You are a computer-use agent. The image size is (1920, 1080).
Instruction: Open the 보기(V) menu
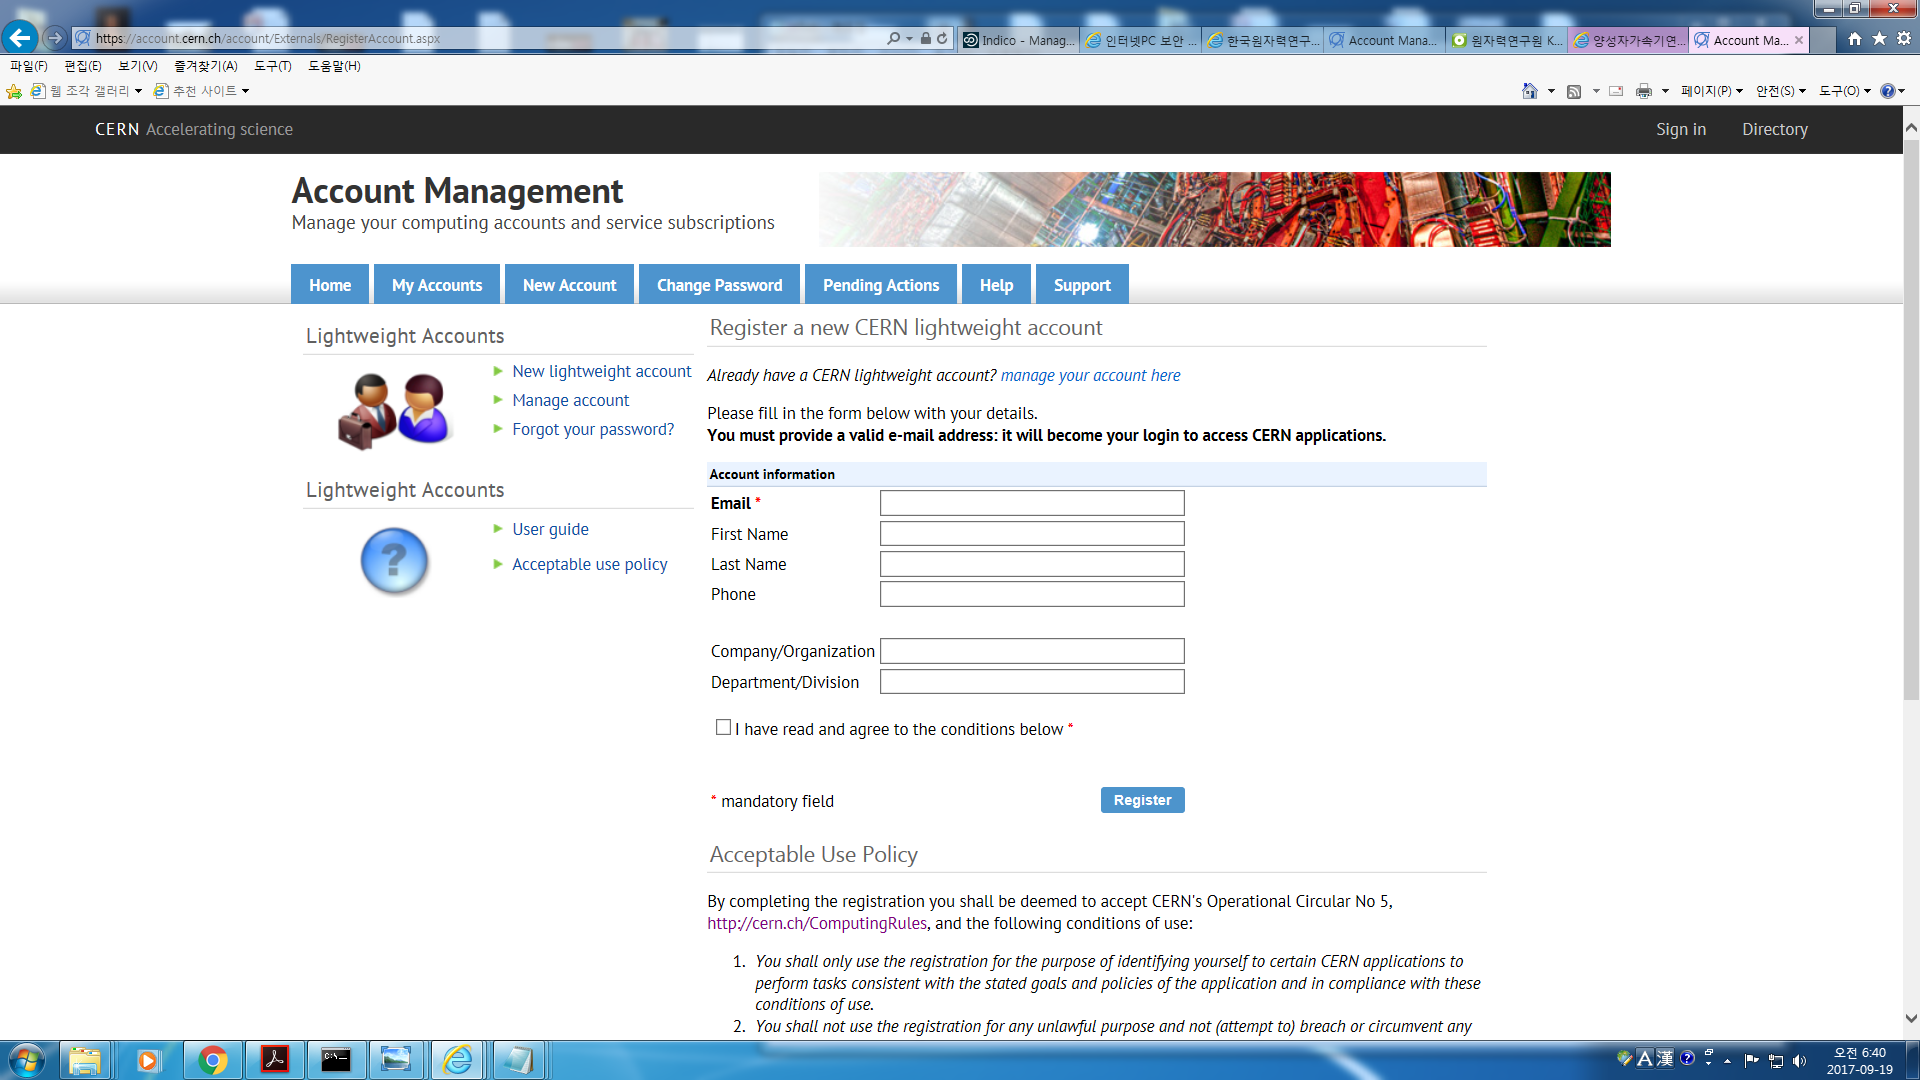pyautogui.click(x=137, y=66)
